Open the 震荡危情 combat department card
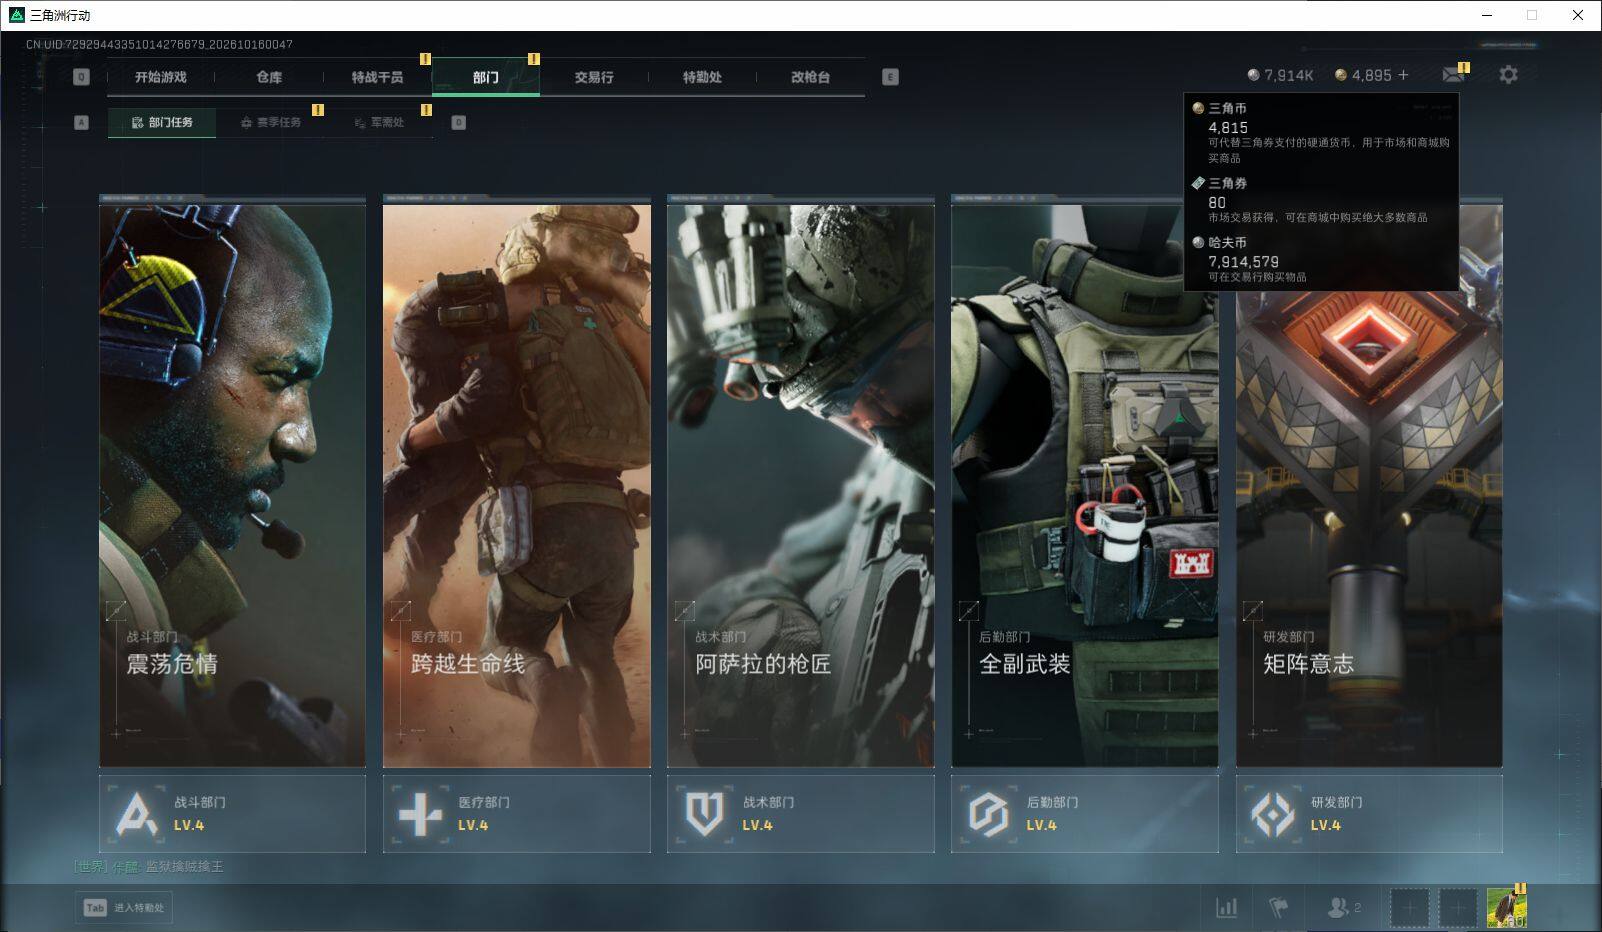1602x932 pixels. pyautogui.click(x=233, y=482)
